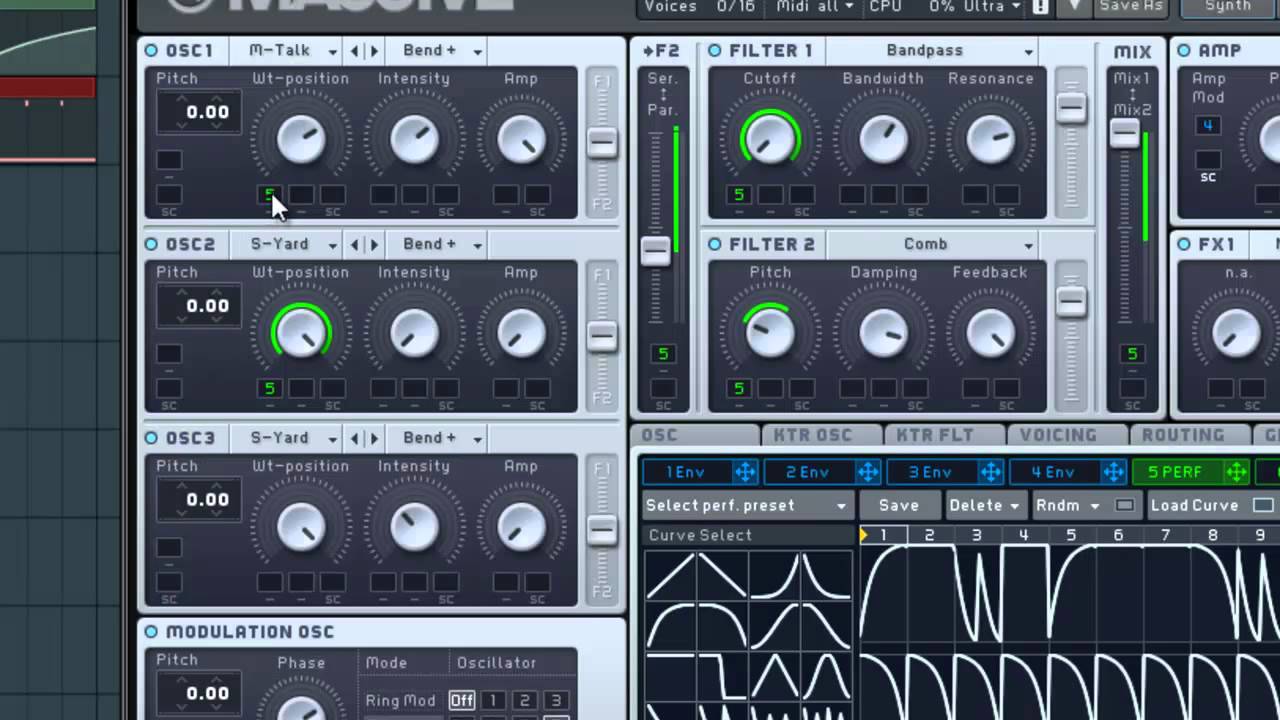This screenshot has width=1280, height=720.
Task: Select previous OSC3 wavetable arrow
Action: coord(355,438)
